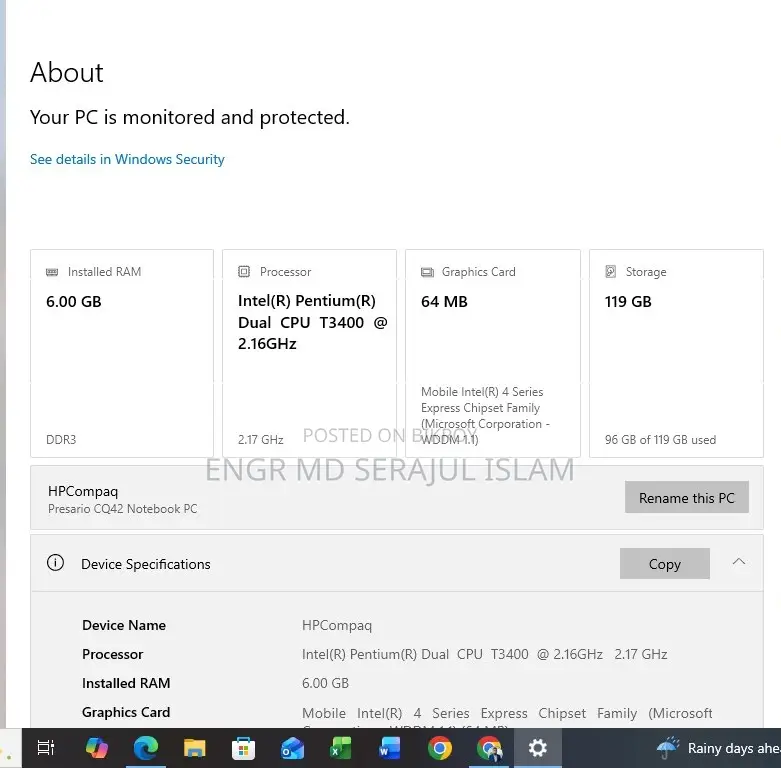Open Google Chrome from the taskbar
This screenshot has height=768, width=781.
coord(439,748)
